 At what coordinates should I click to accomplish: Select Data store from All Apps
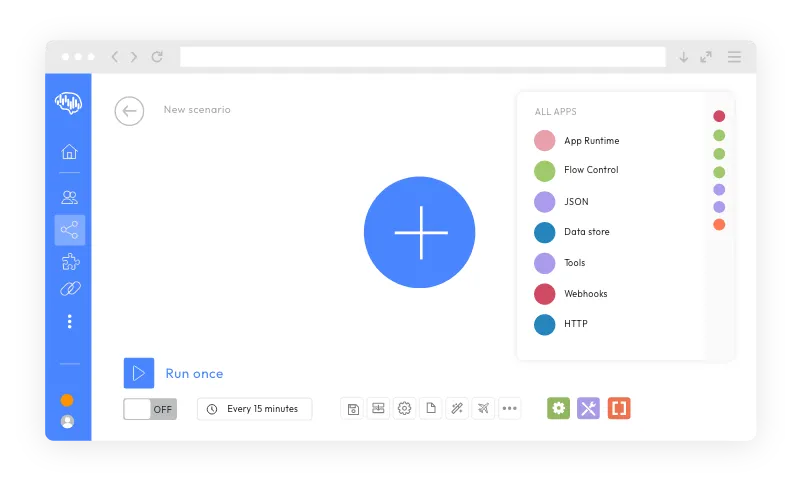coord(572,232)
